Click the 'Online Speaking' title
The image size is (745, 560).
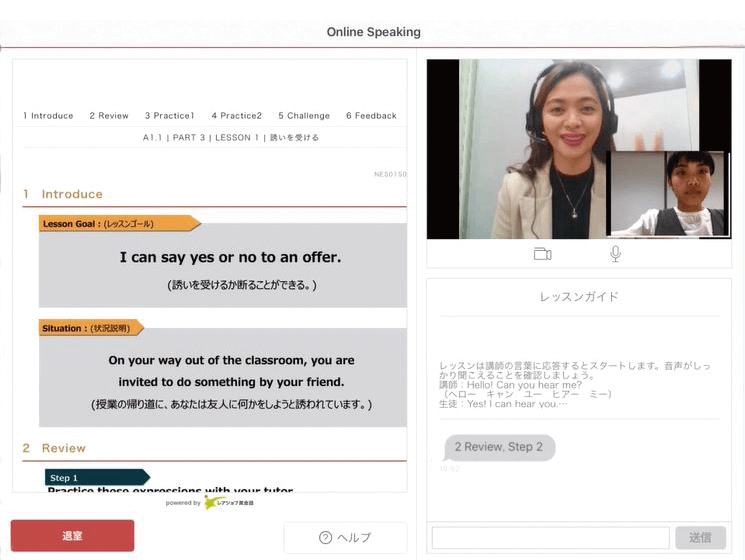[373, 32]
